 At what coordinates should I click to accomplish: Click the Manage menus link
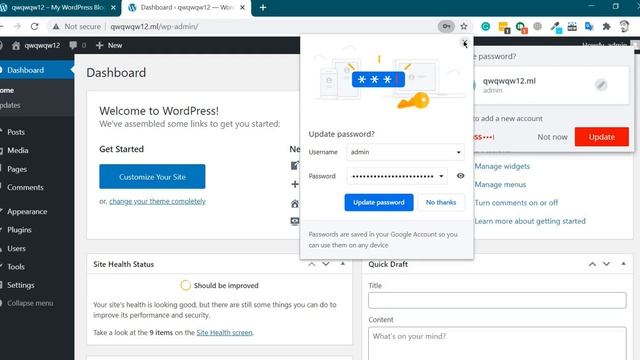(500, 184)
